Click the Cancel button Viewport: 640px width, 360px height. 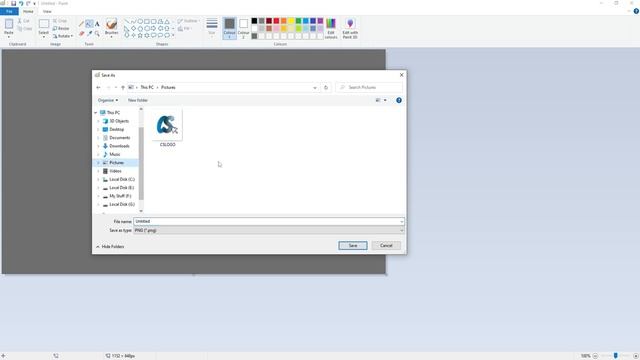386,245
